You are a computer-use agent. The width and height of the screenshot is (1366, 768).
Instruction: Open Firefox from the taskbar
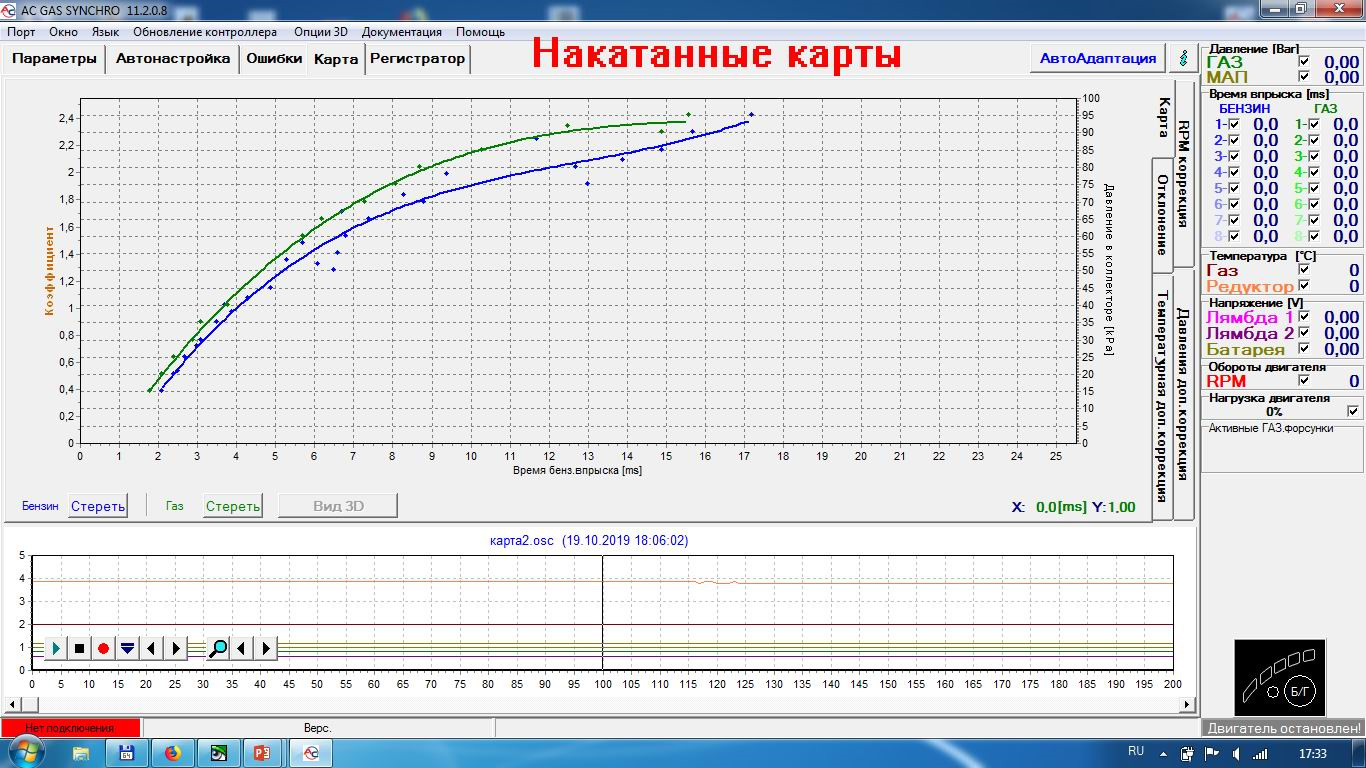click(173, 753)
